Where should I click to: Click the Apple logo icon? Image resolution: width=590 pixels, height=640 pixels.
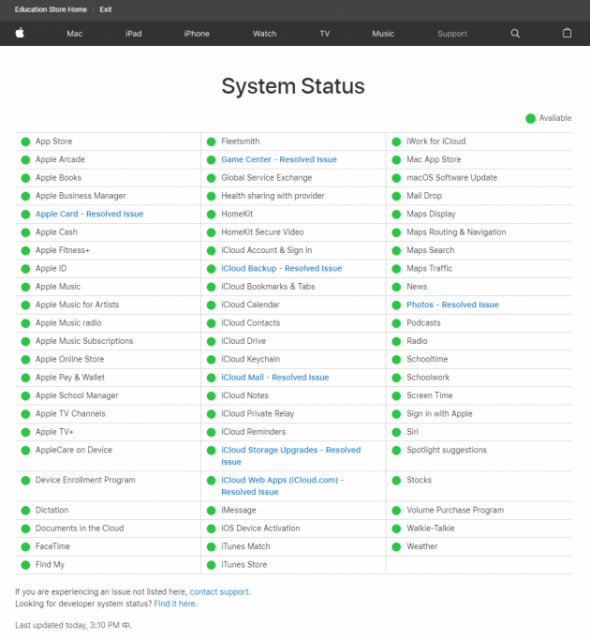coord(20,33)
